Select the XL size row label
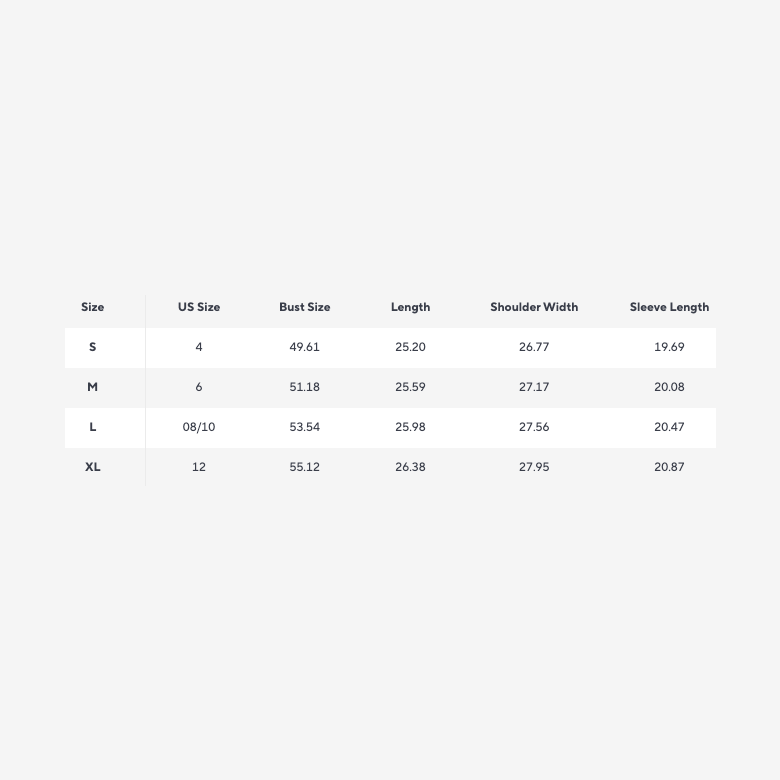Screen dimensions: 780x780 pos(93,467)
